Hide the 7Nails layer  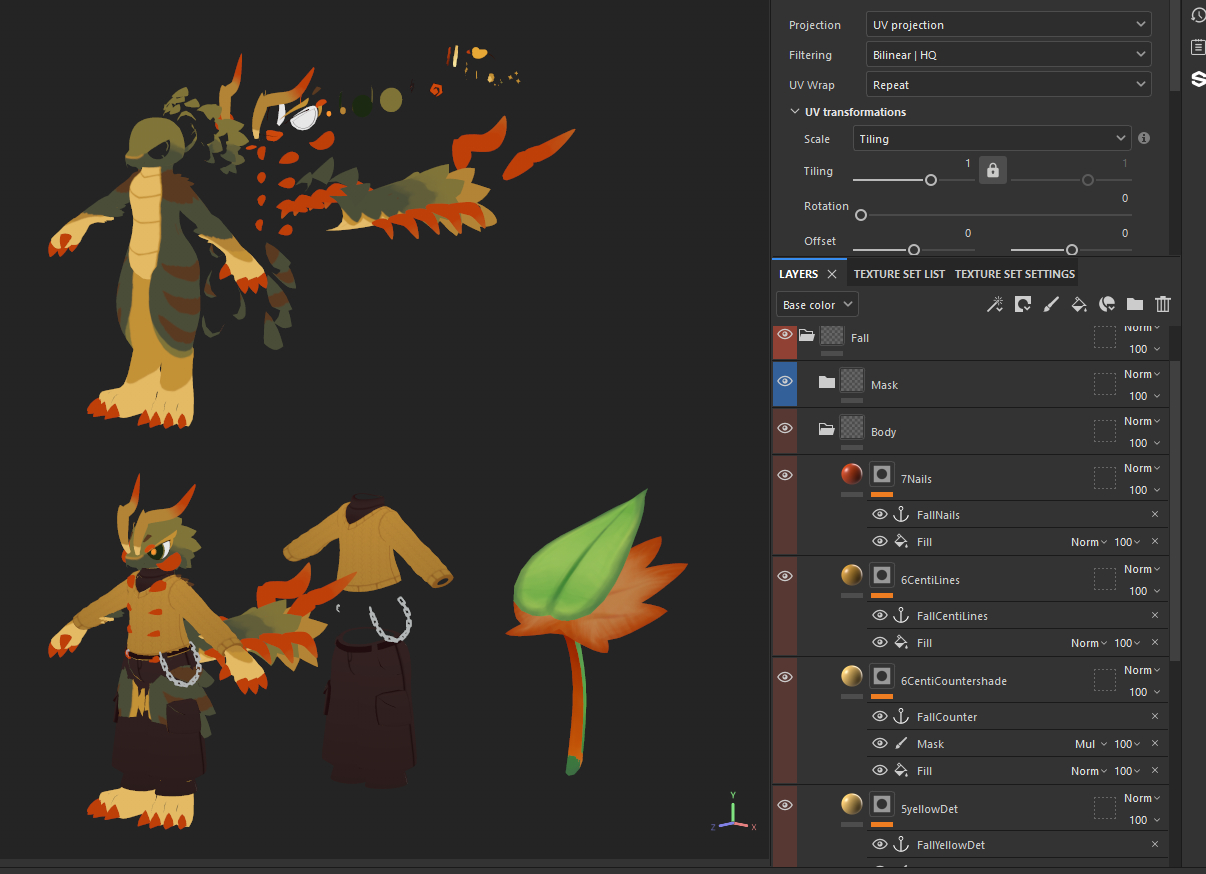click(x=785, y=474)
